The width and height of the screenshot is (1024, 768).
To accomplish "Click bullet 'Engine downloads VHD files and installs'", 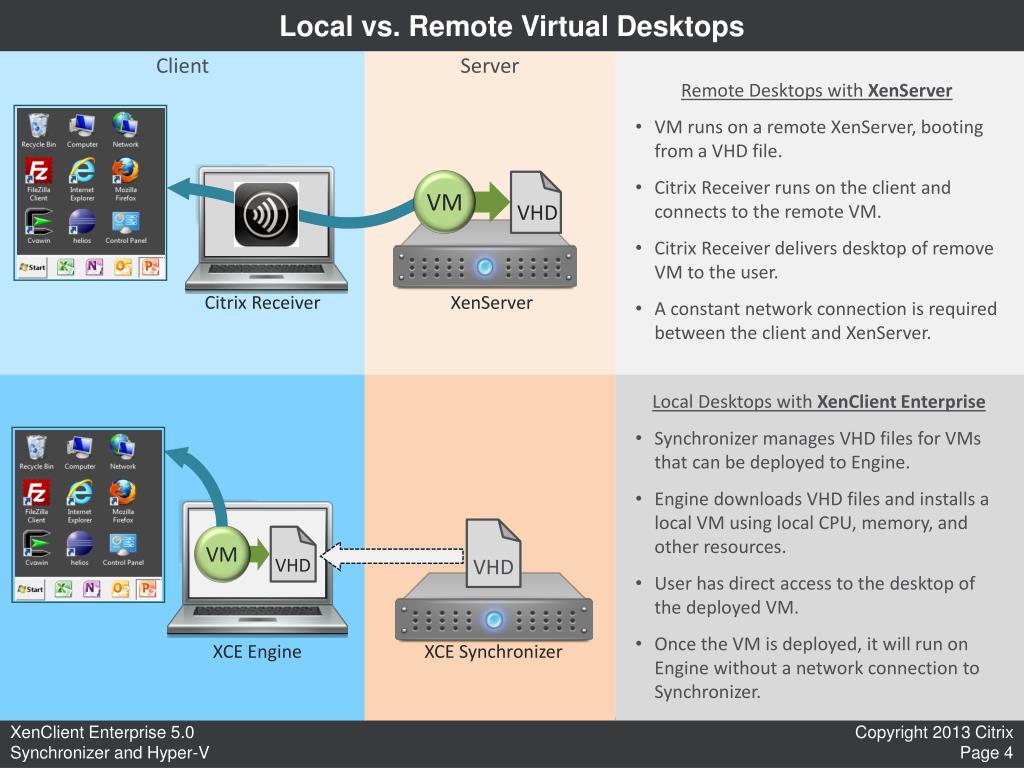I will [x=821, y=523].
